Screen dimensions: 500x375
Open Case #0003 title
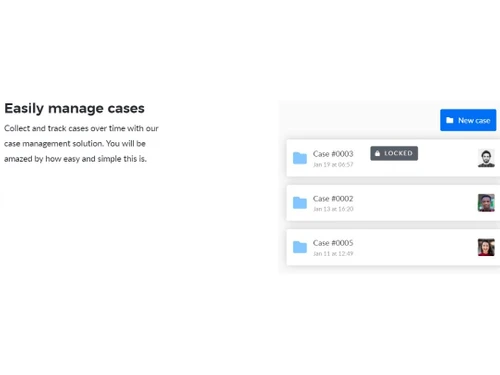tap(333, 154)
